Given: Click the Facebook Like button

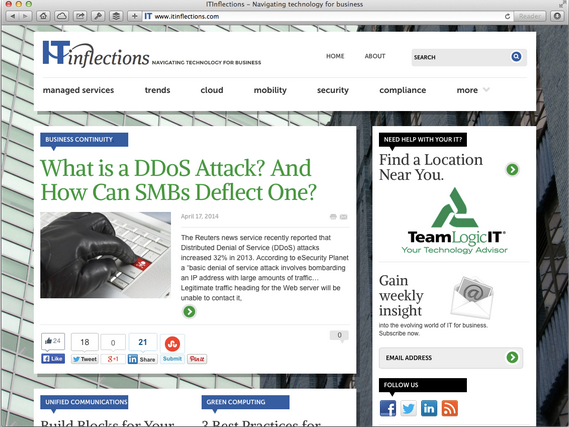Looking at the screenshot, I should point(53,359).
